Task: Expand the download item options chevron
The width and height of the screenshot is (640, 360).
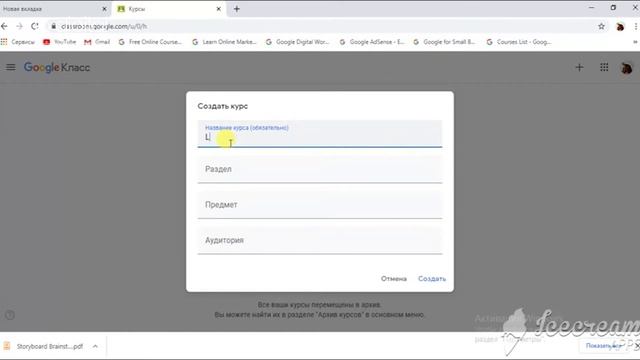Action: pos(95,346)
